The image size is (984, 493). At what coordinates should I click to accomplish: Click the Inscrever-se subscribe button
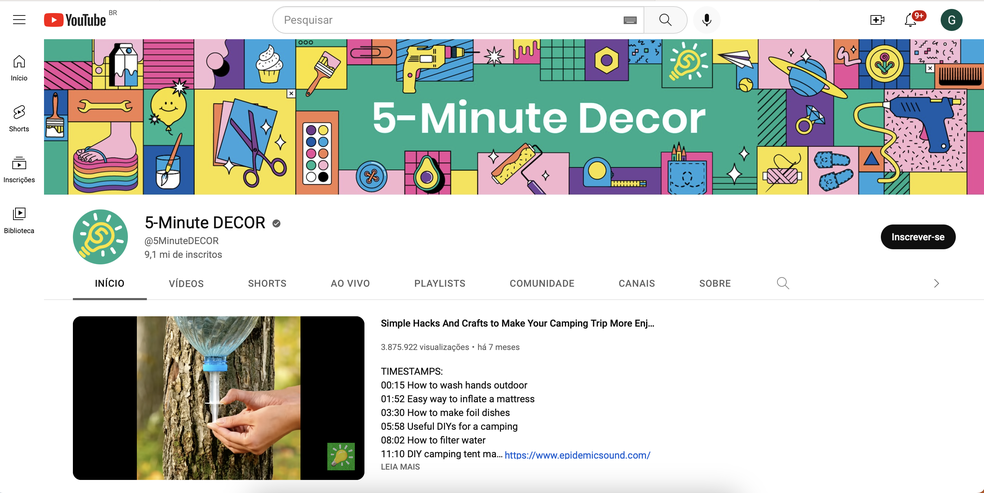(x=918, y=237)
